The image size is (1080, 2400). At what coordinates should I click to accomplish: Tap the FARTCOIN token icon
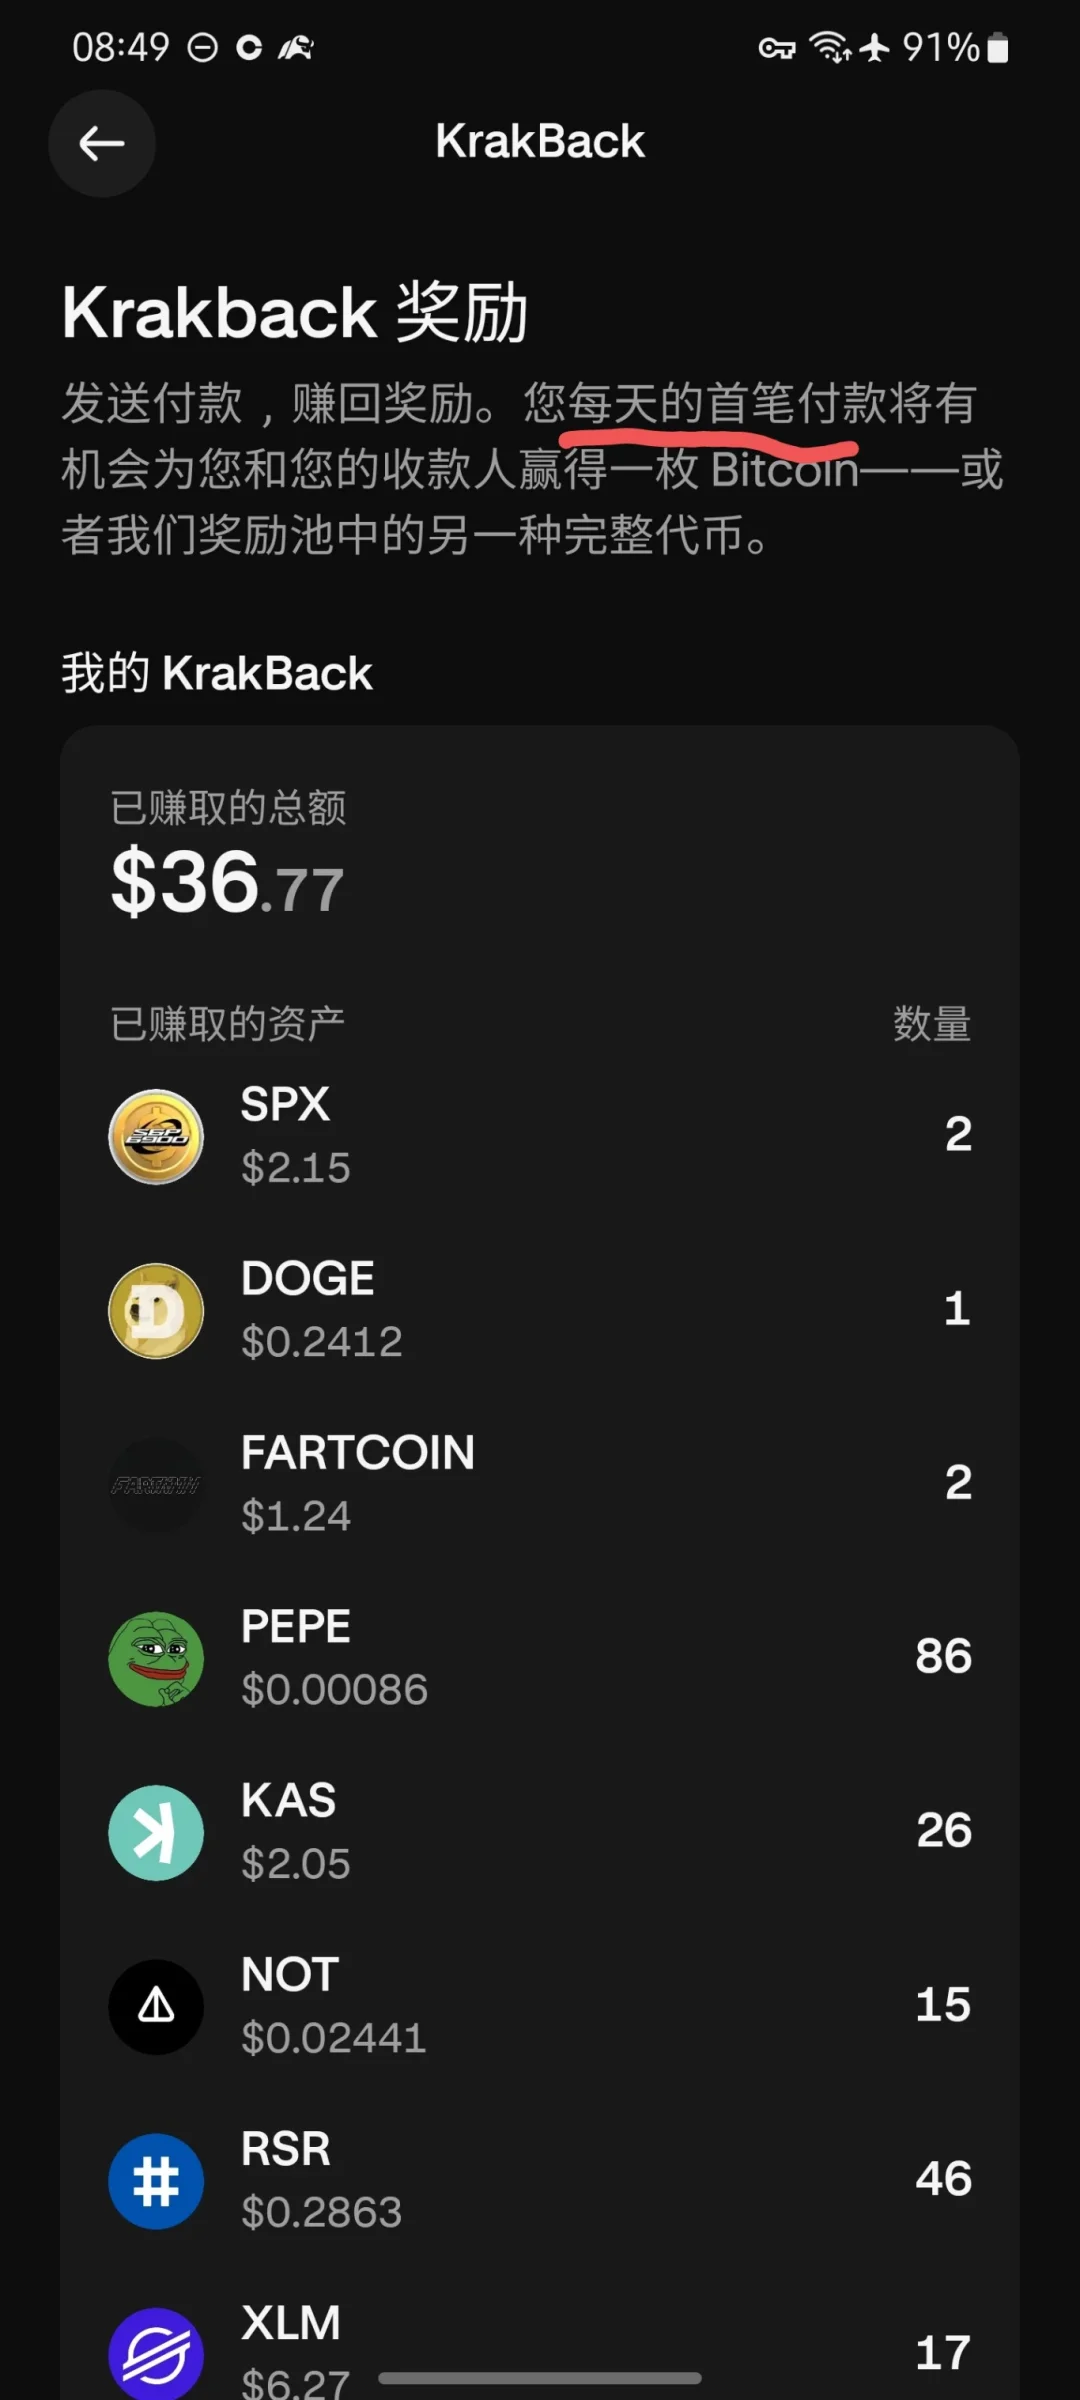pos(156,1485)
